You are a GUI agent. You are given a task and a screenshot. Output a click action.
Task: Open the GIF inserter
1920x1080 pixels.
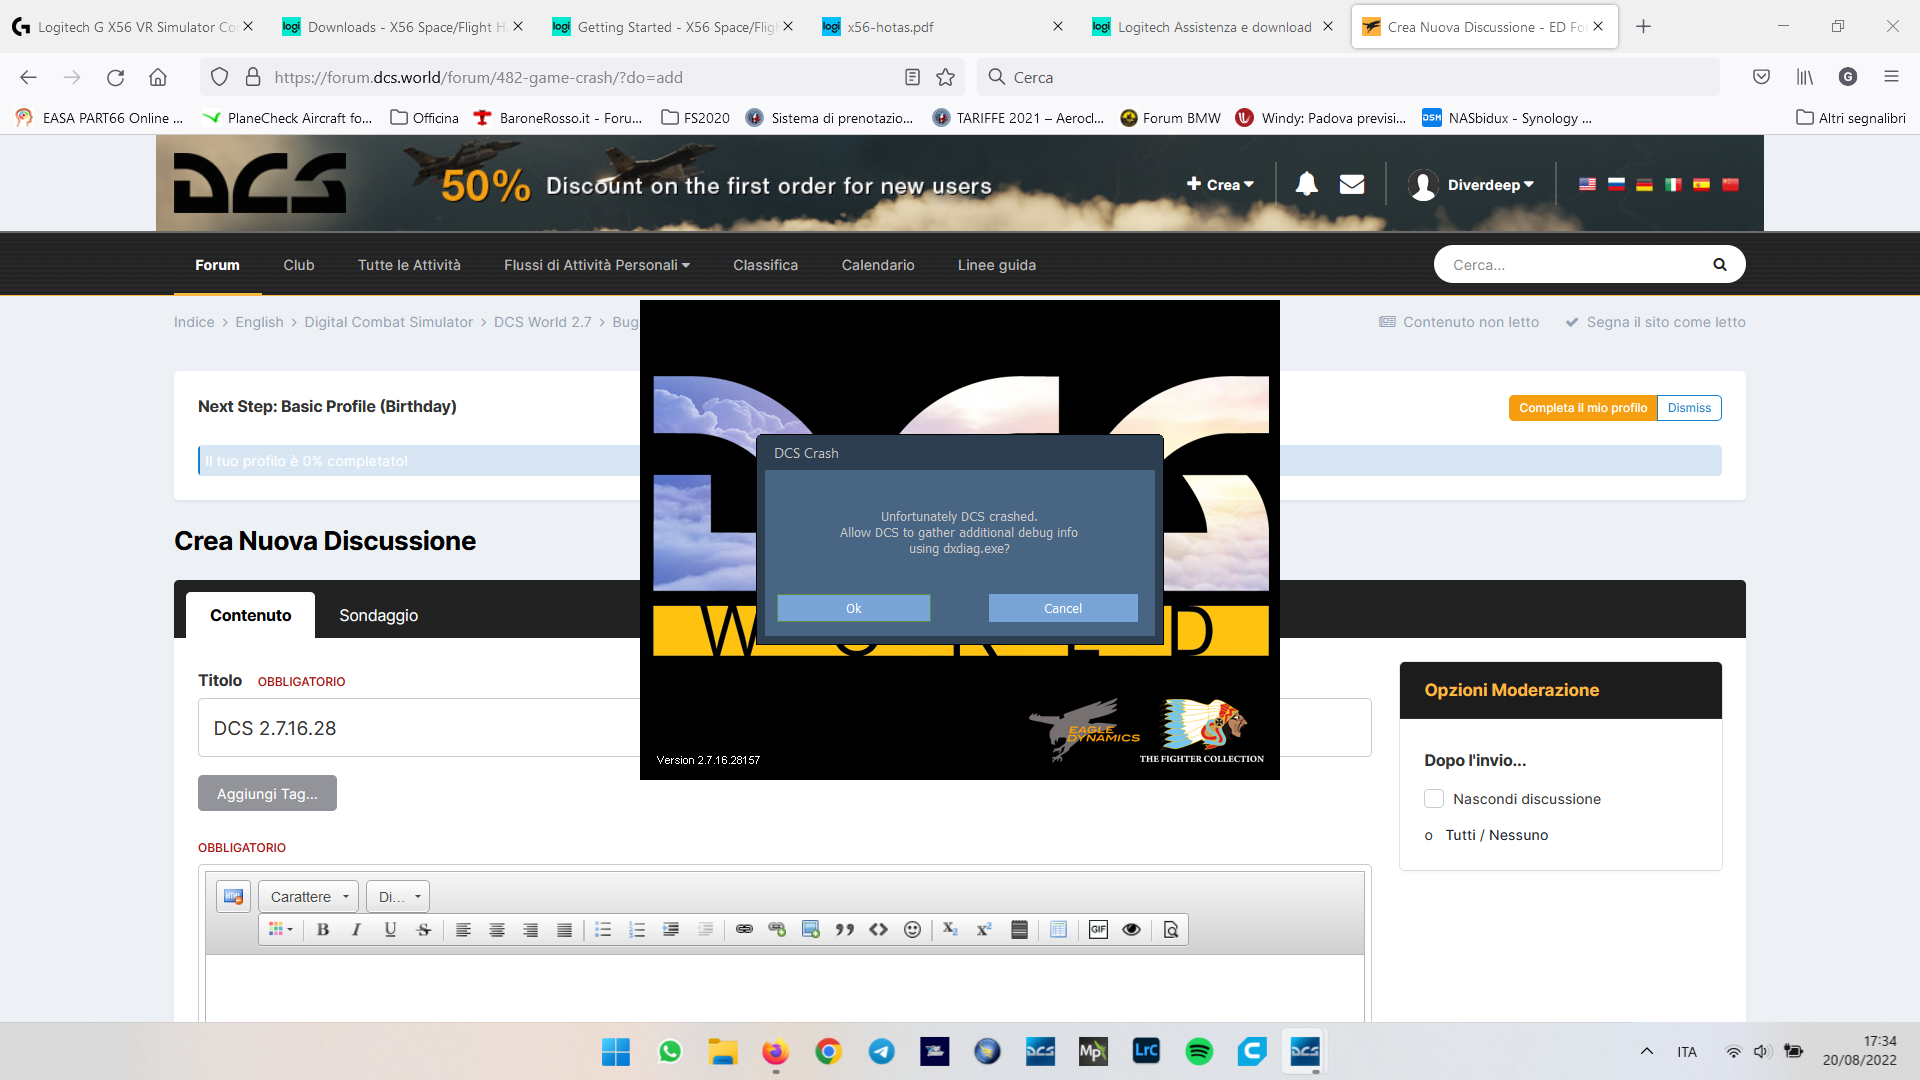[1098, 930]
